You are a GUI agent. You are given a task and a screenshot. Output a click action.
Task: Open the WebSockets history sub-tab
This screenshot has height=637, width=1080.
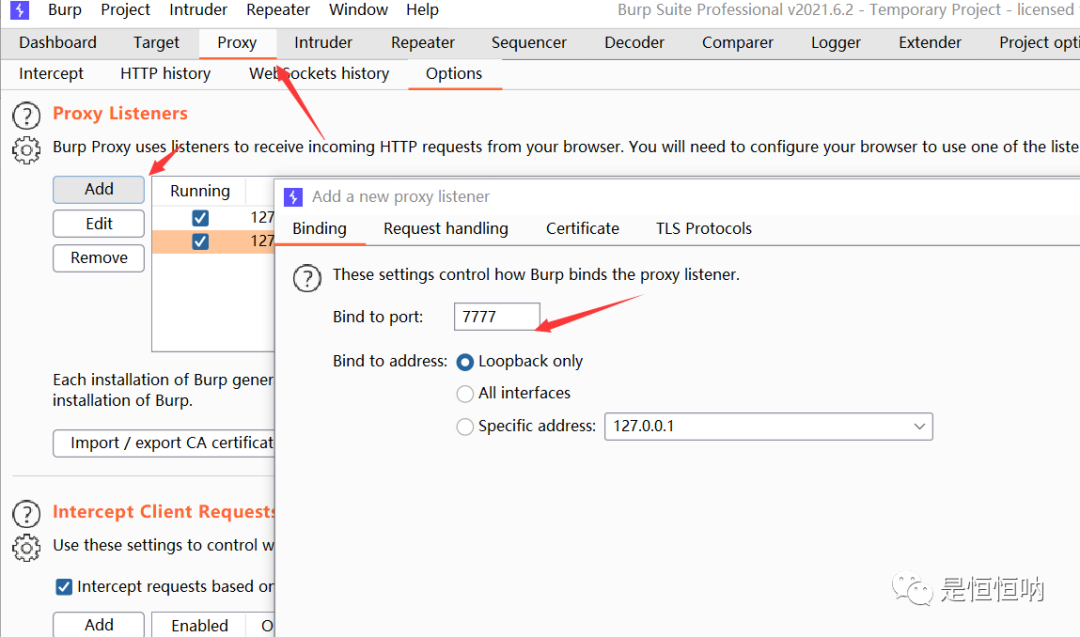[x=319, y=74]
